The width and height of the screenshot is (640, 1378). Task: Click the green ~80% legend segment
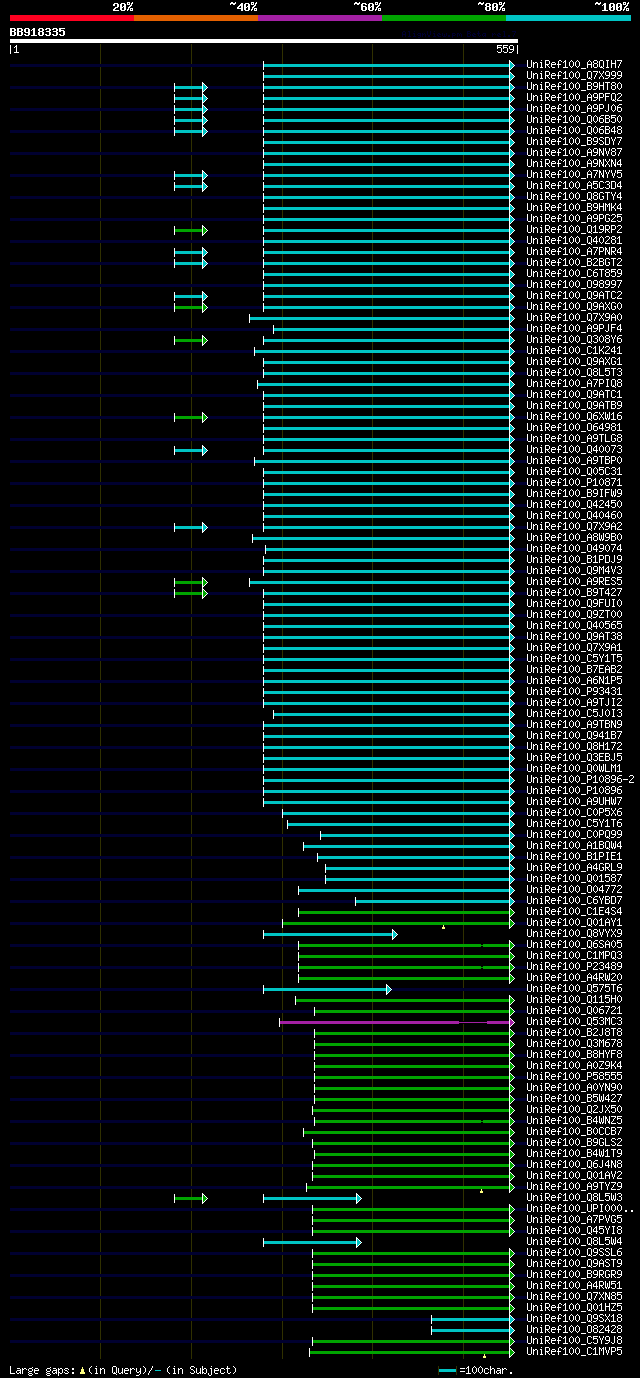pyautogui.click(x=443, y=18)
